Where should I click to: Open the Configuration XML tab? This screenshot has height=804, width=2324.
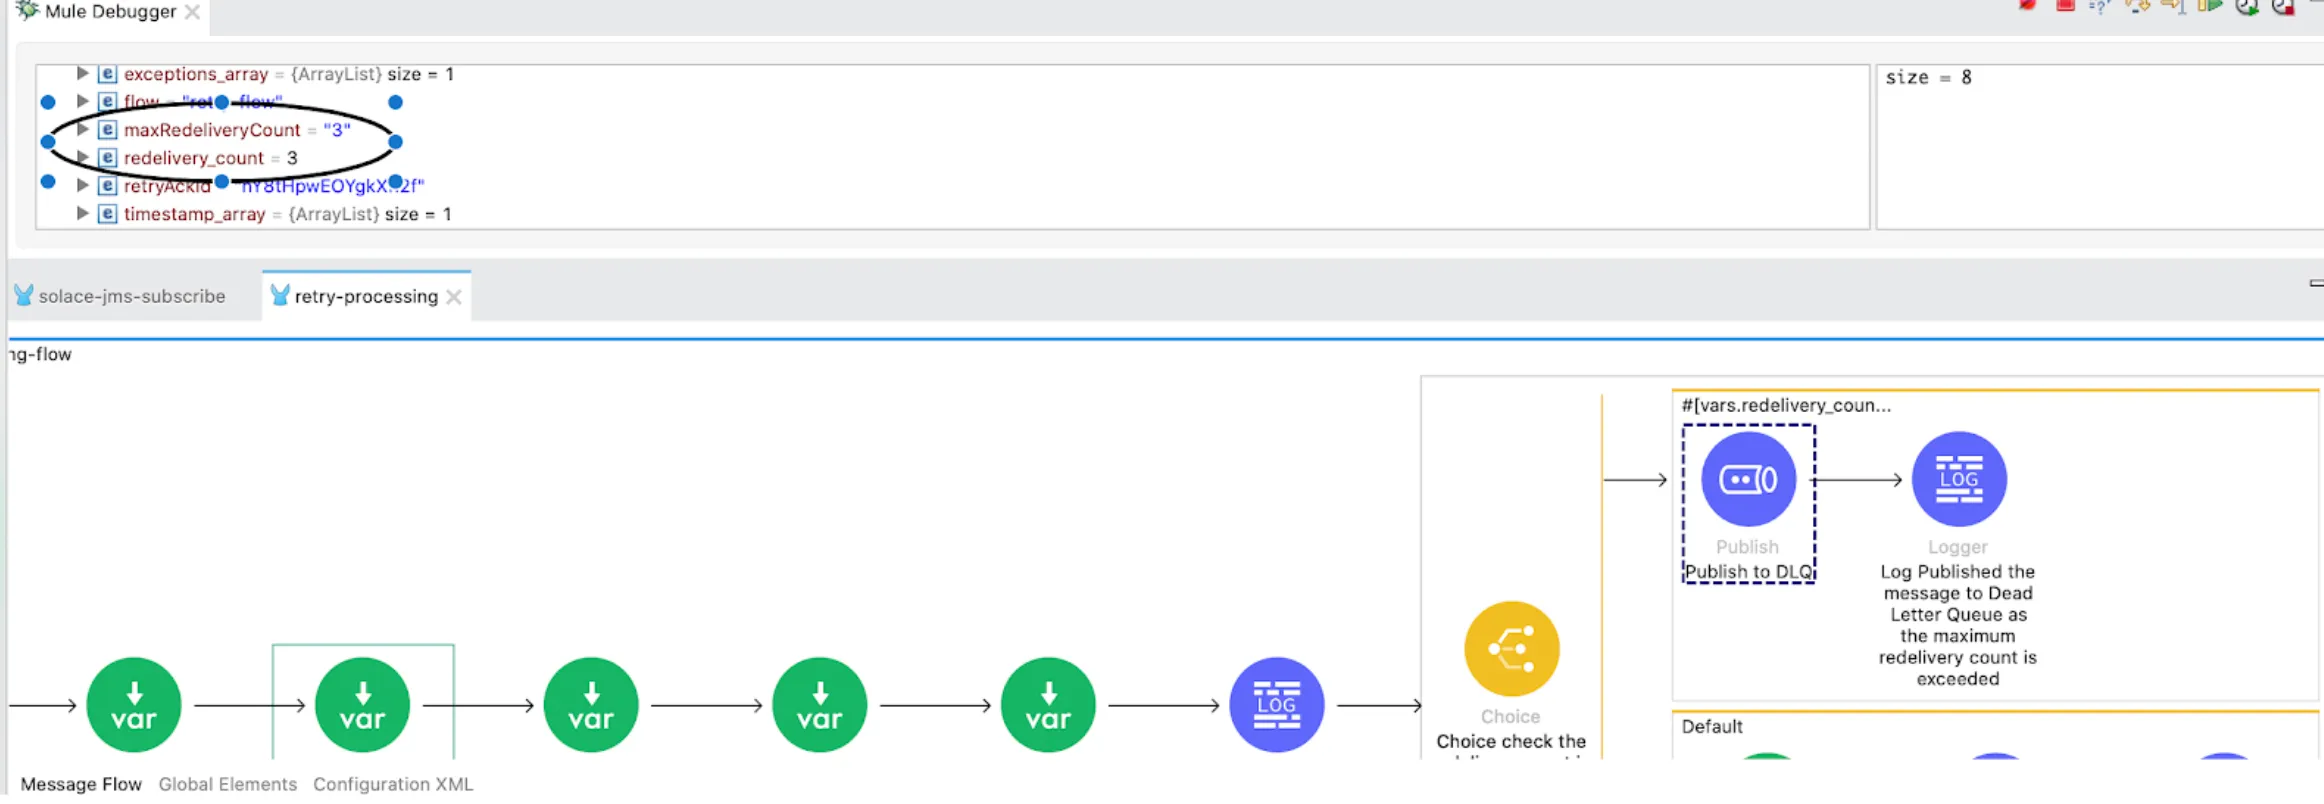coord(393,784)
